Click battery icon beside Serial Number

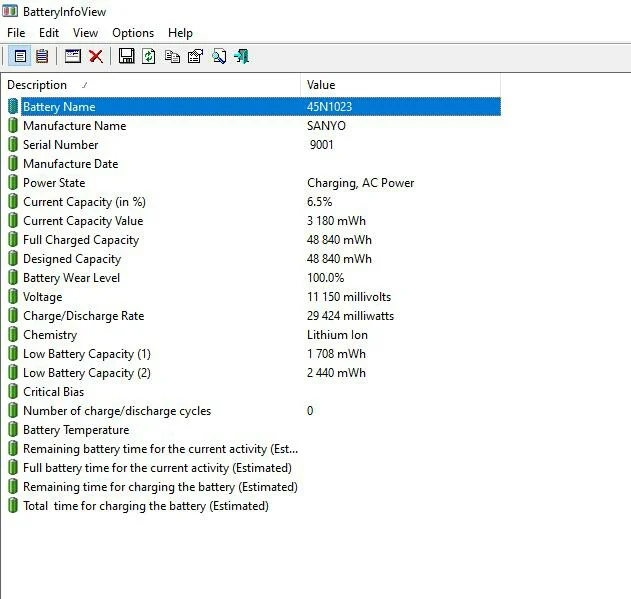tap(13, 145)
